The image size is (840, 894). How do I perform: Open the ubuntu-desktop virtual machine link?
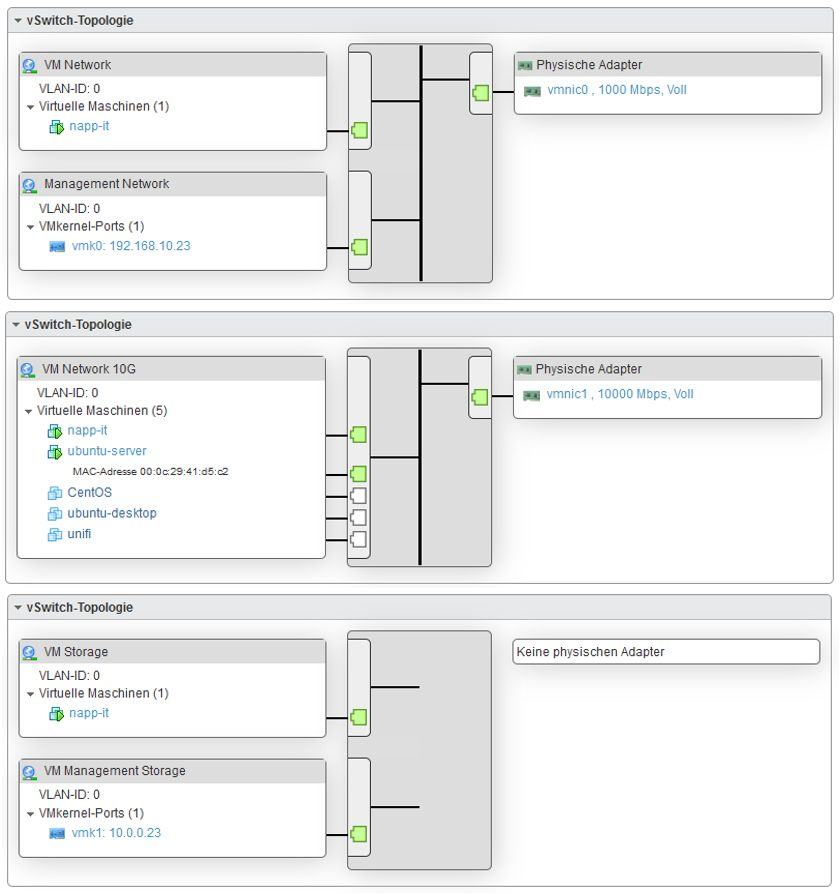click(112, 513)
